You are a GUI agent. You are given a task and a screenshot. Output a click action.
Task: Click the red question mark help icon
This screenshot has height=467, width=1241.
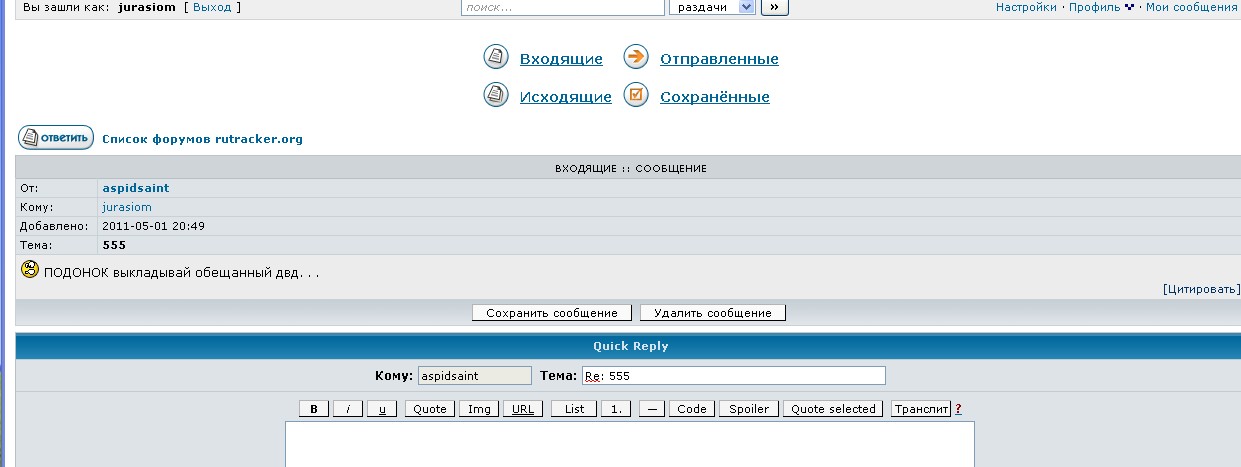[958, 409]
